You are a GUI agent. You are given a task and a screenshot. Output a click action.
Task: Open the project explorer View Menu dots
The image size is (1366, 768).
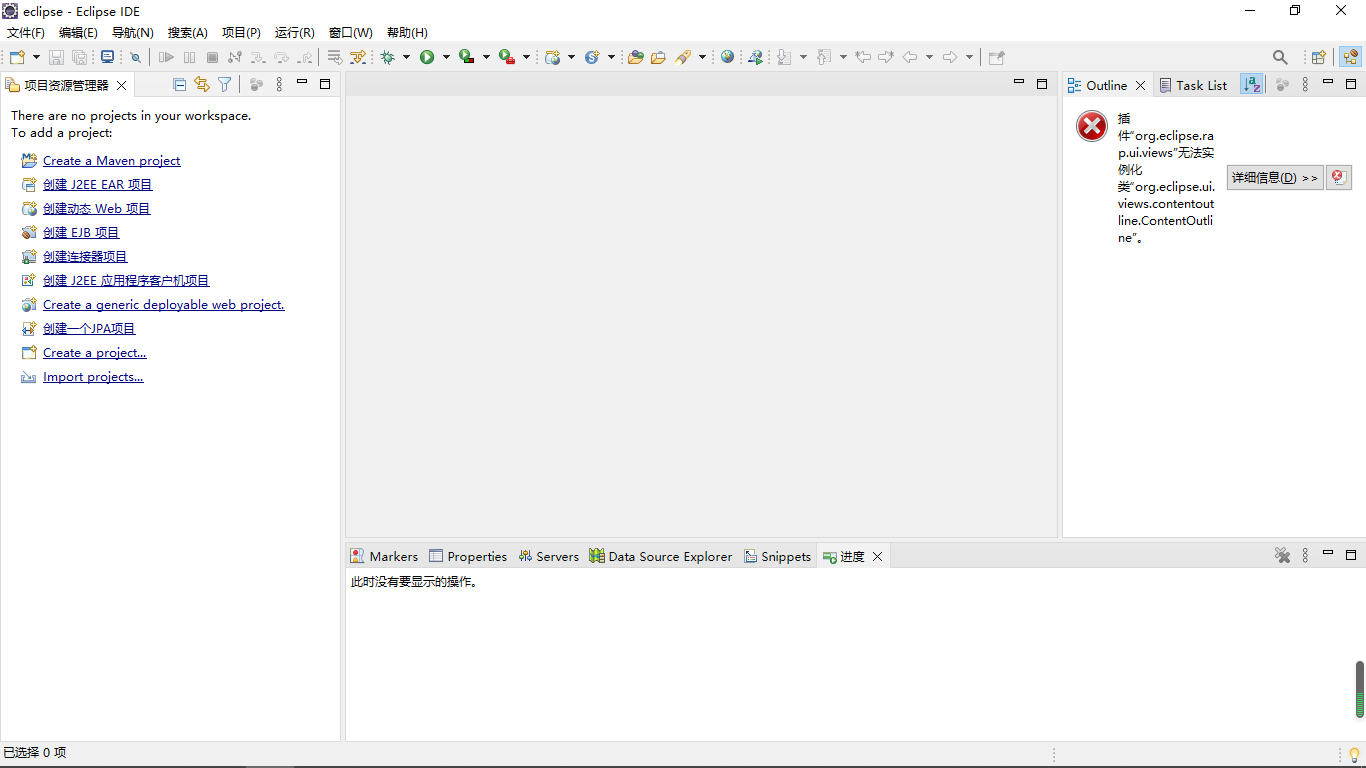pos(279,85)
